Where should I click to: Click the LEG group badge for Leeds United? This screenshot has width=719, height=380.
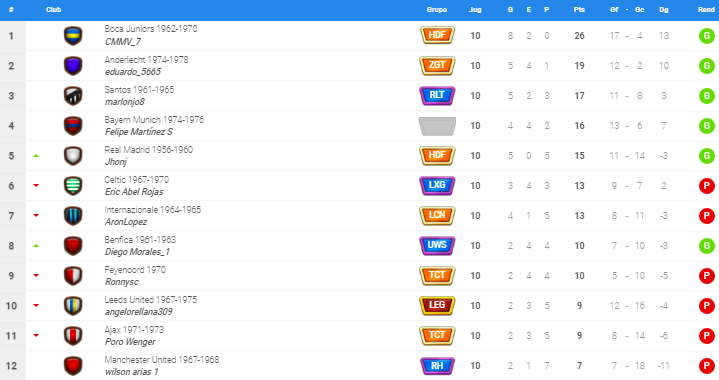(x=437, y=305)
